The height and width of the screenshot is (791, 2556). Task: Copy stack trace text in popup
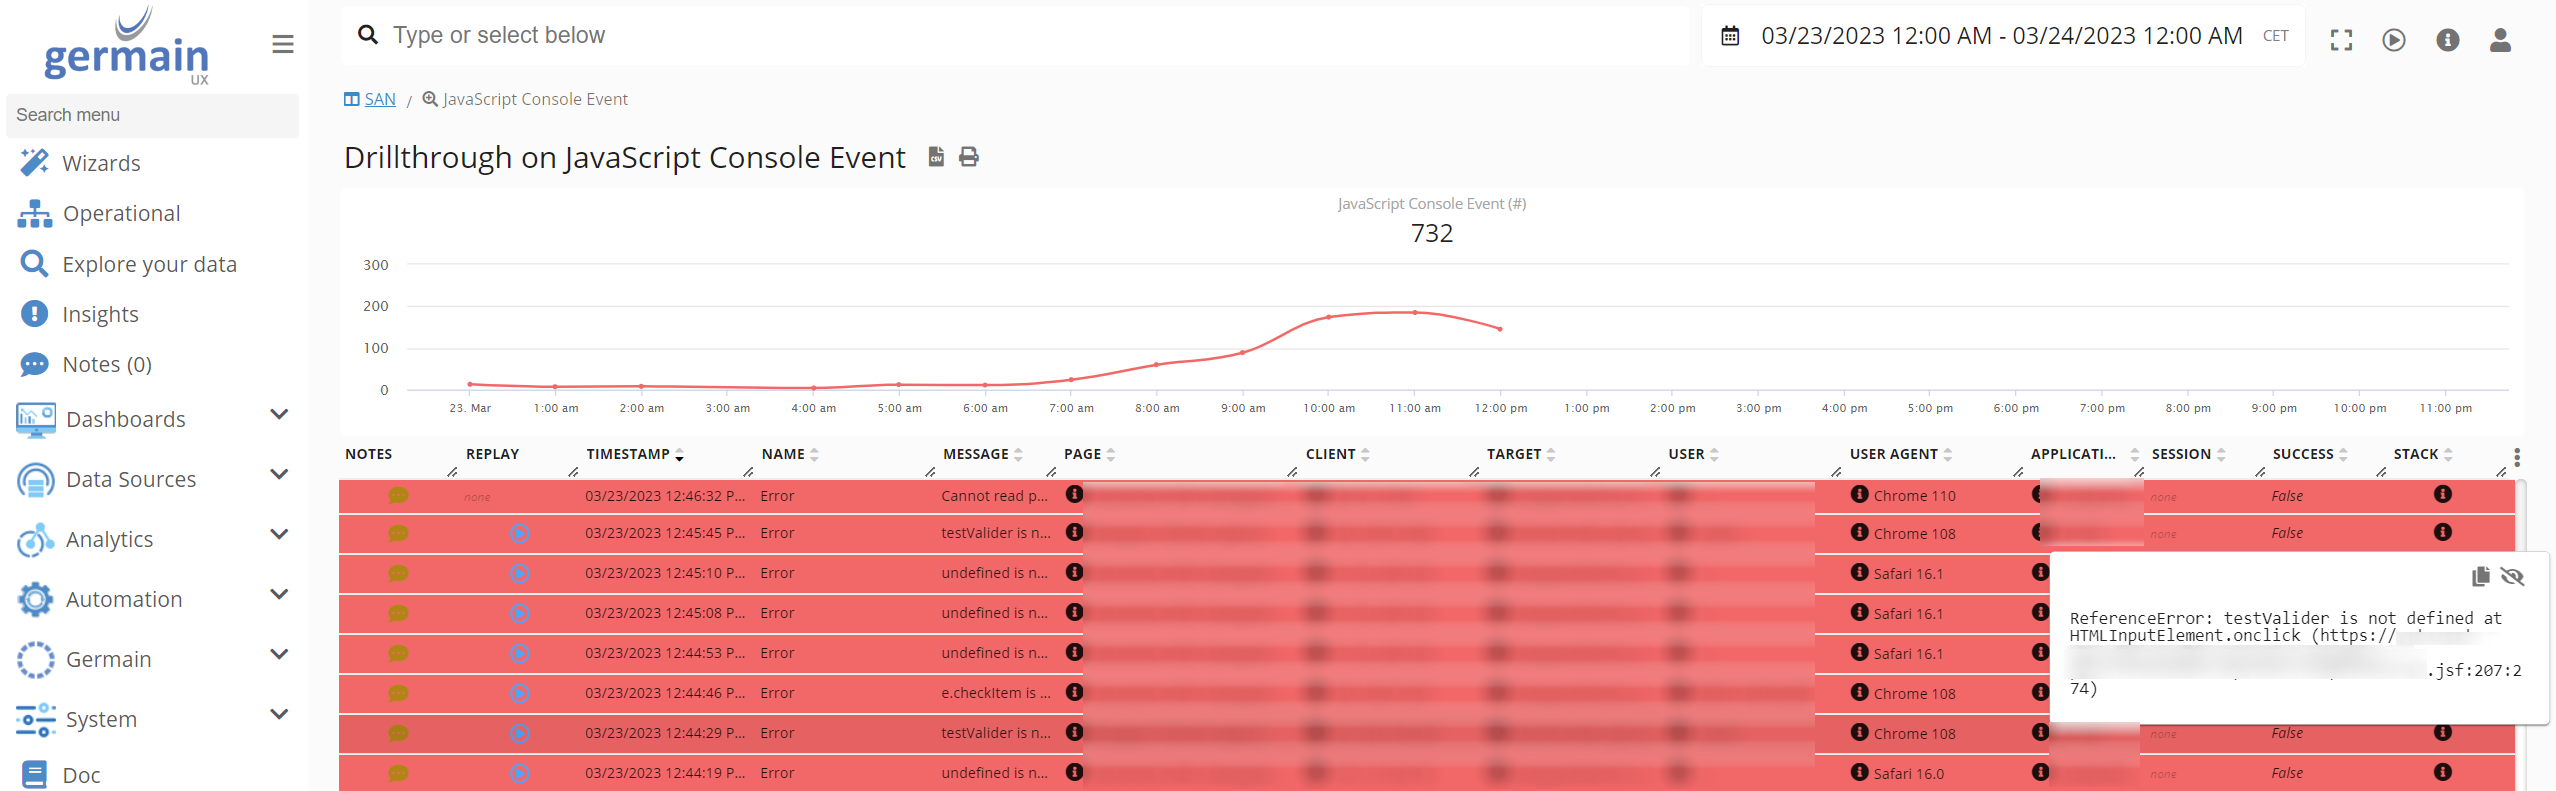click(x=2480, y=576)
